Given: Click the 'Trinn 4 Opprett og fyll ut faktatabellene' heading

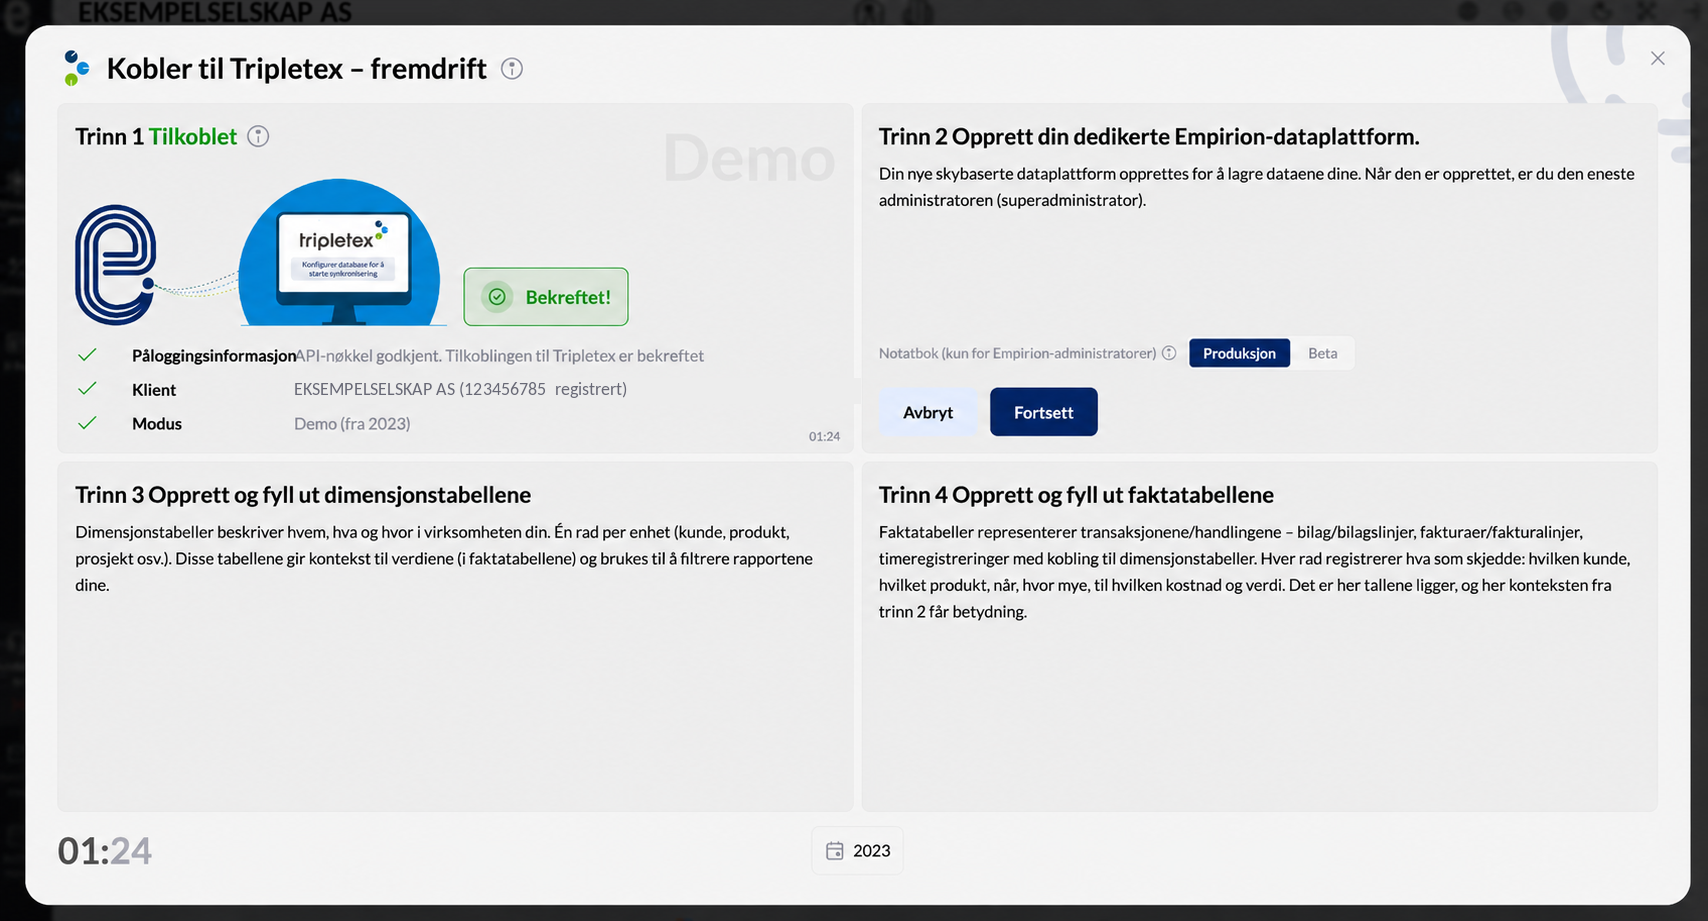Looking at the screenshot, I should click(x=1076, y=495).
